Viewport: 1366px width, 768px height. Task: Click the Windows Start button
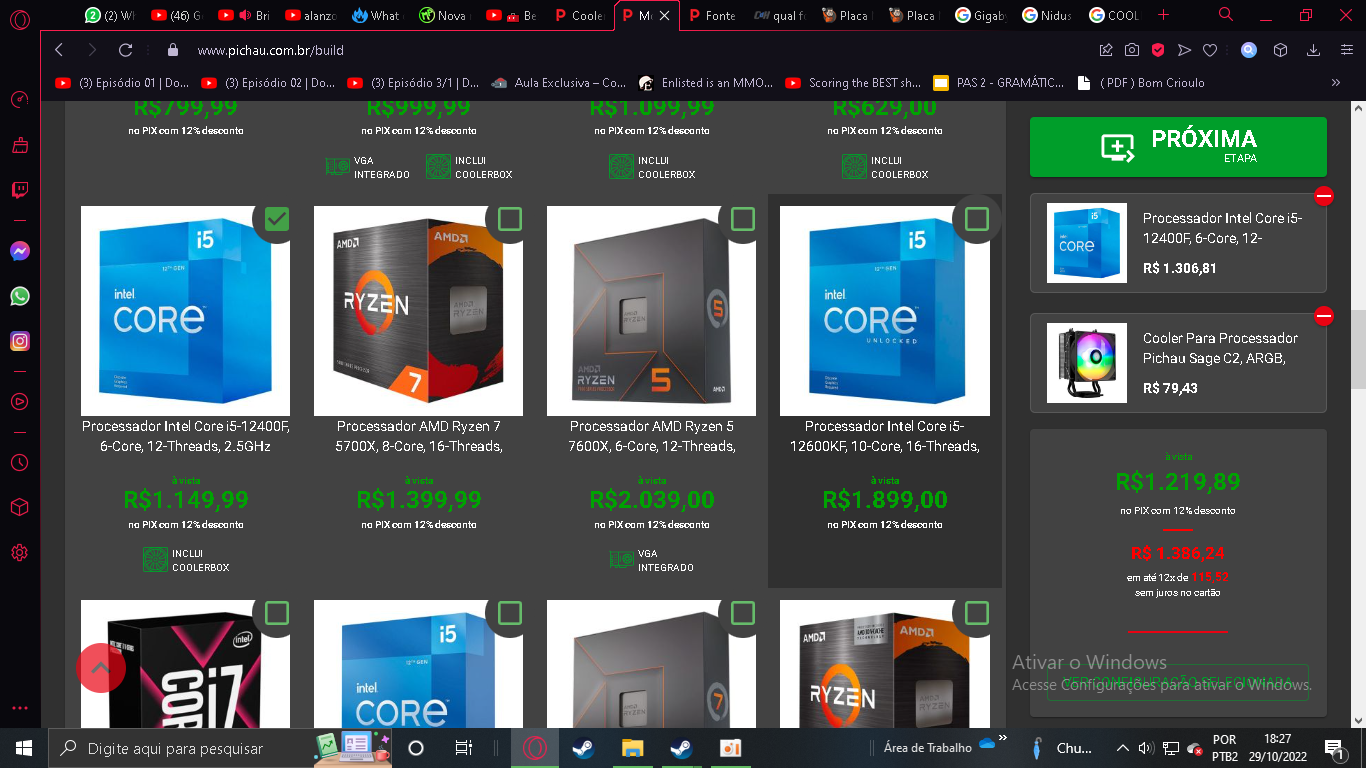tap(22, 748)
